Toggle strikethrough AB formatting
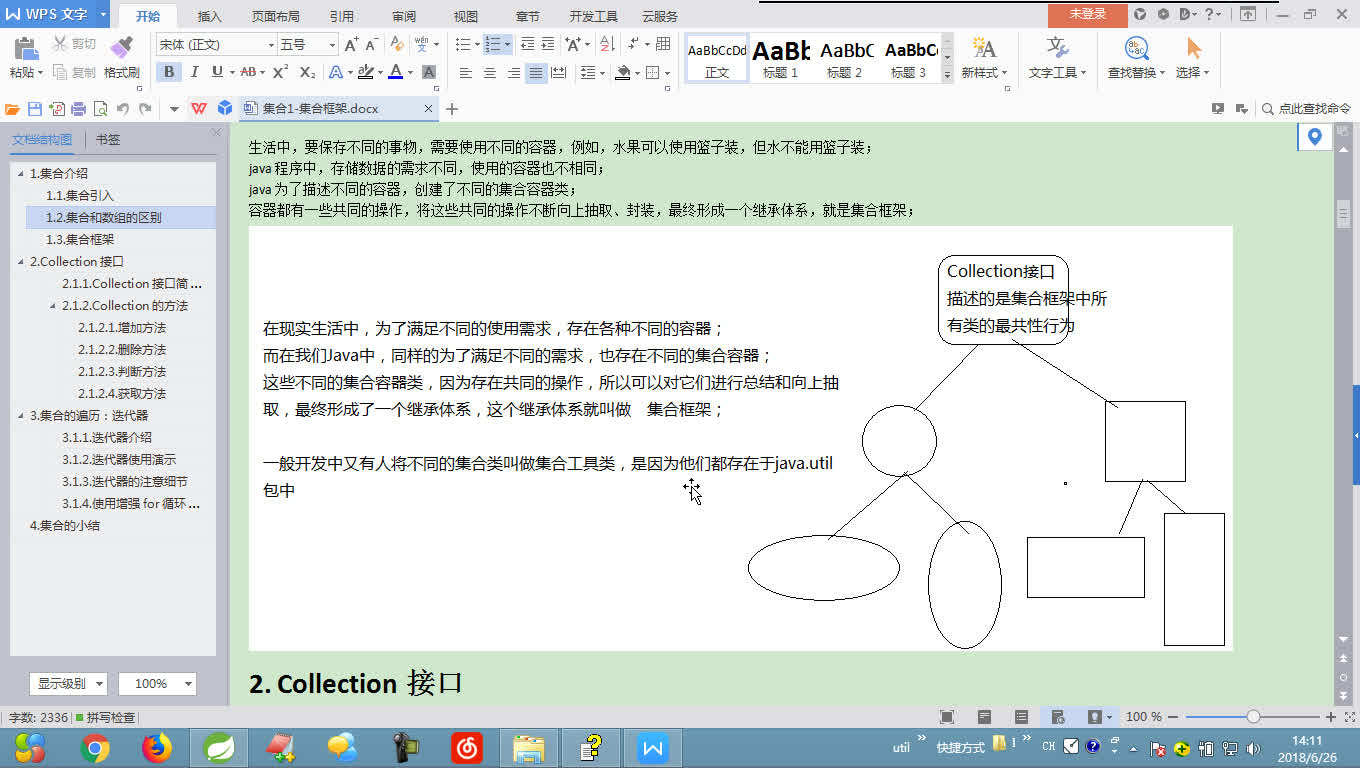Image resolution: width=1360 pixels, height=768 pixels. tap(248, 72)
